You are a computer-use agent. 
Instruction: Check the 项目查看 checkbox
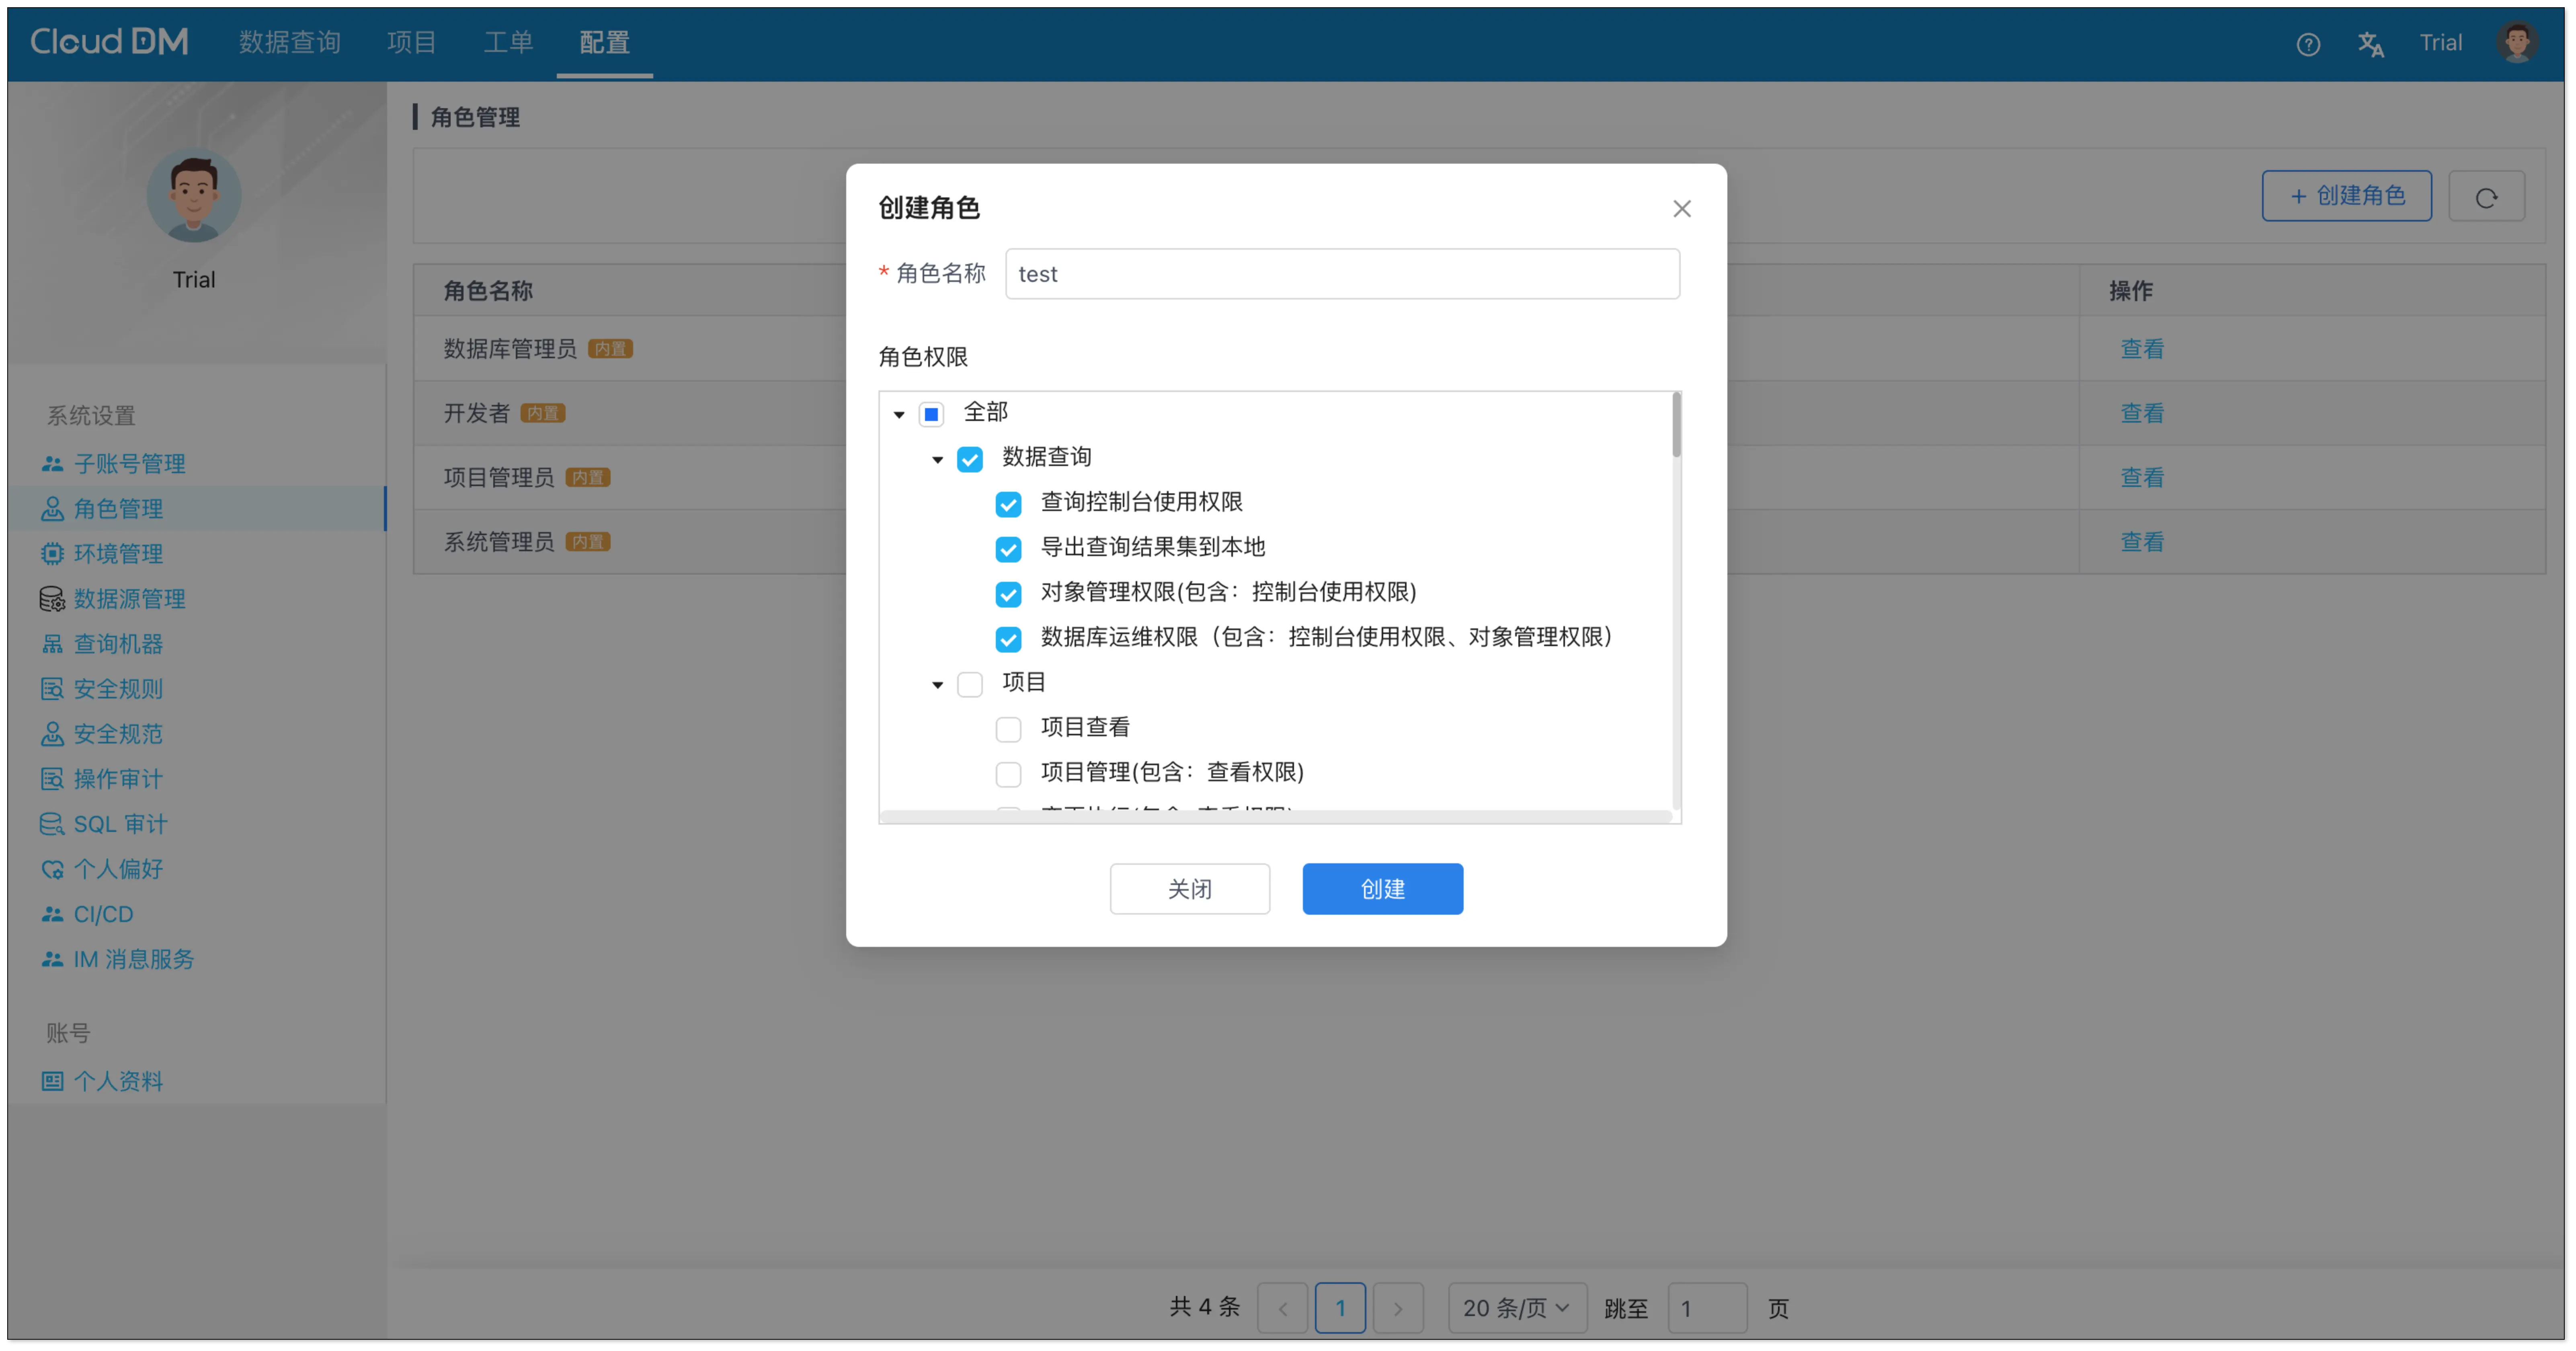click(1008, 729)
